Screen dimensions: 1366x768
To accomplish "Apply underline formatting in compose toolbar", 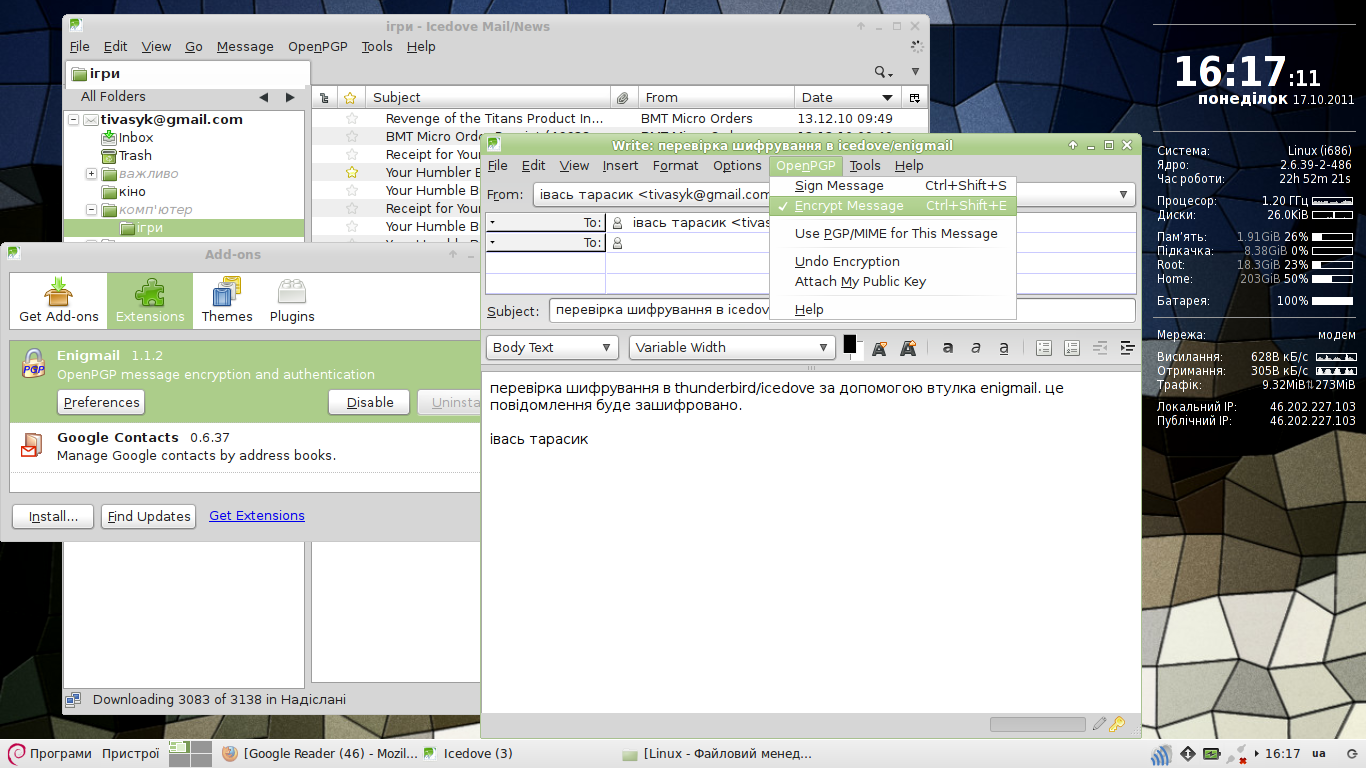I will [x=1004, y=348].
